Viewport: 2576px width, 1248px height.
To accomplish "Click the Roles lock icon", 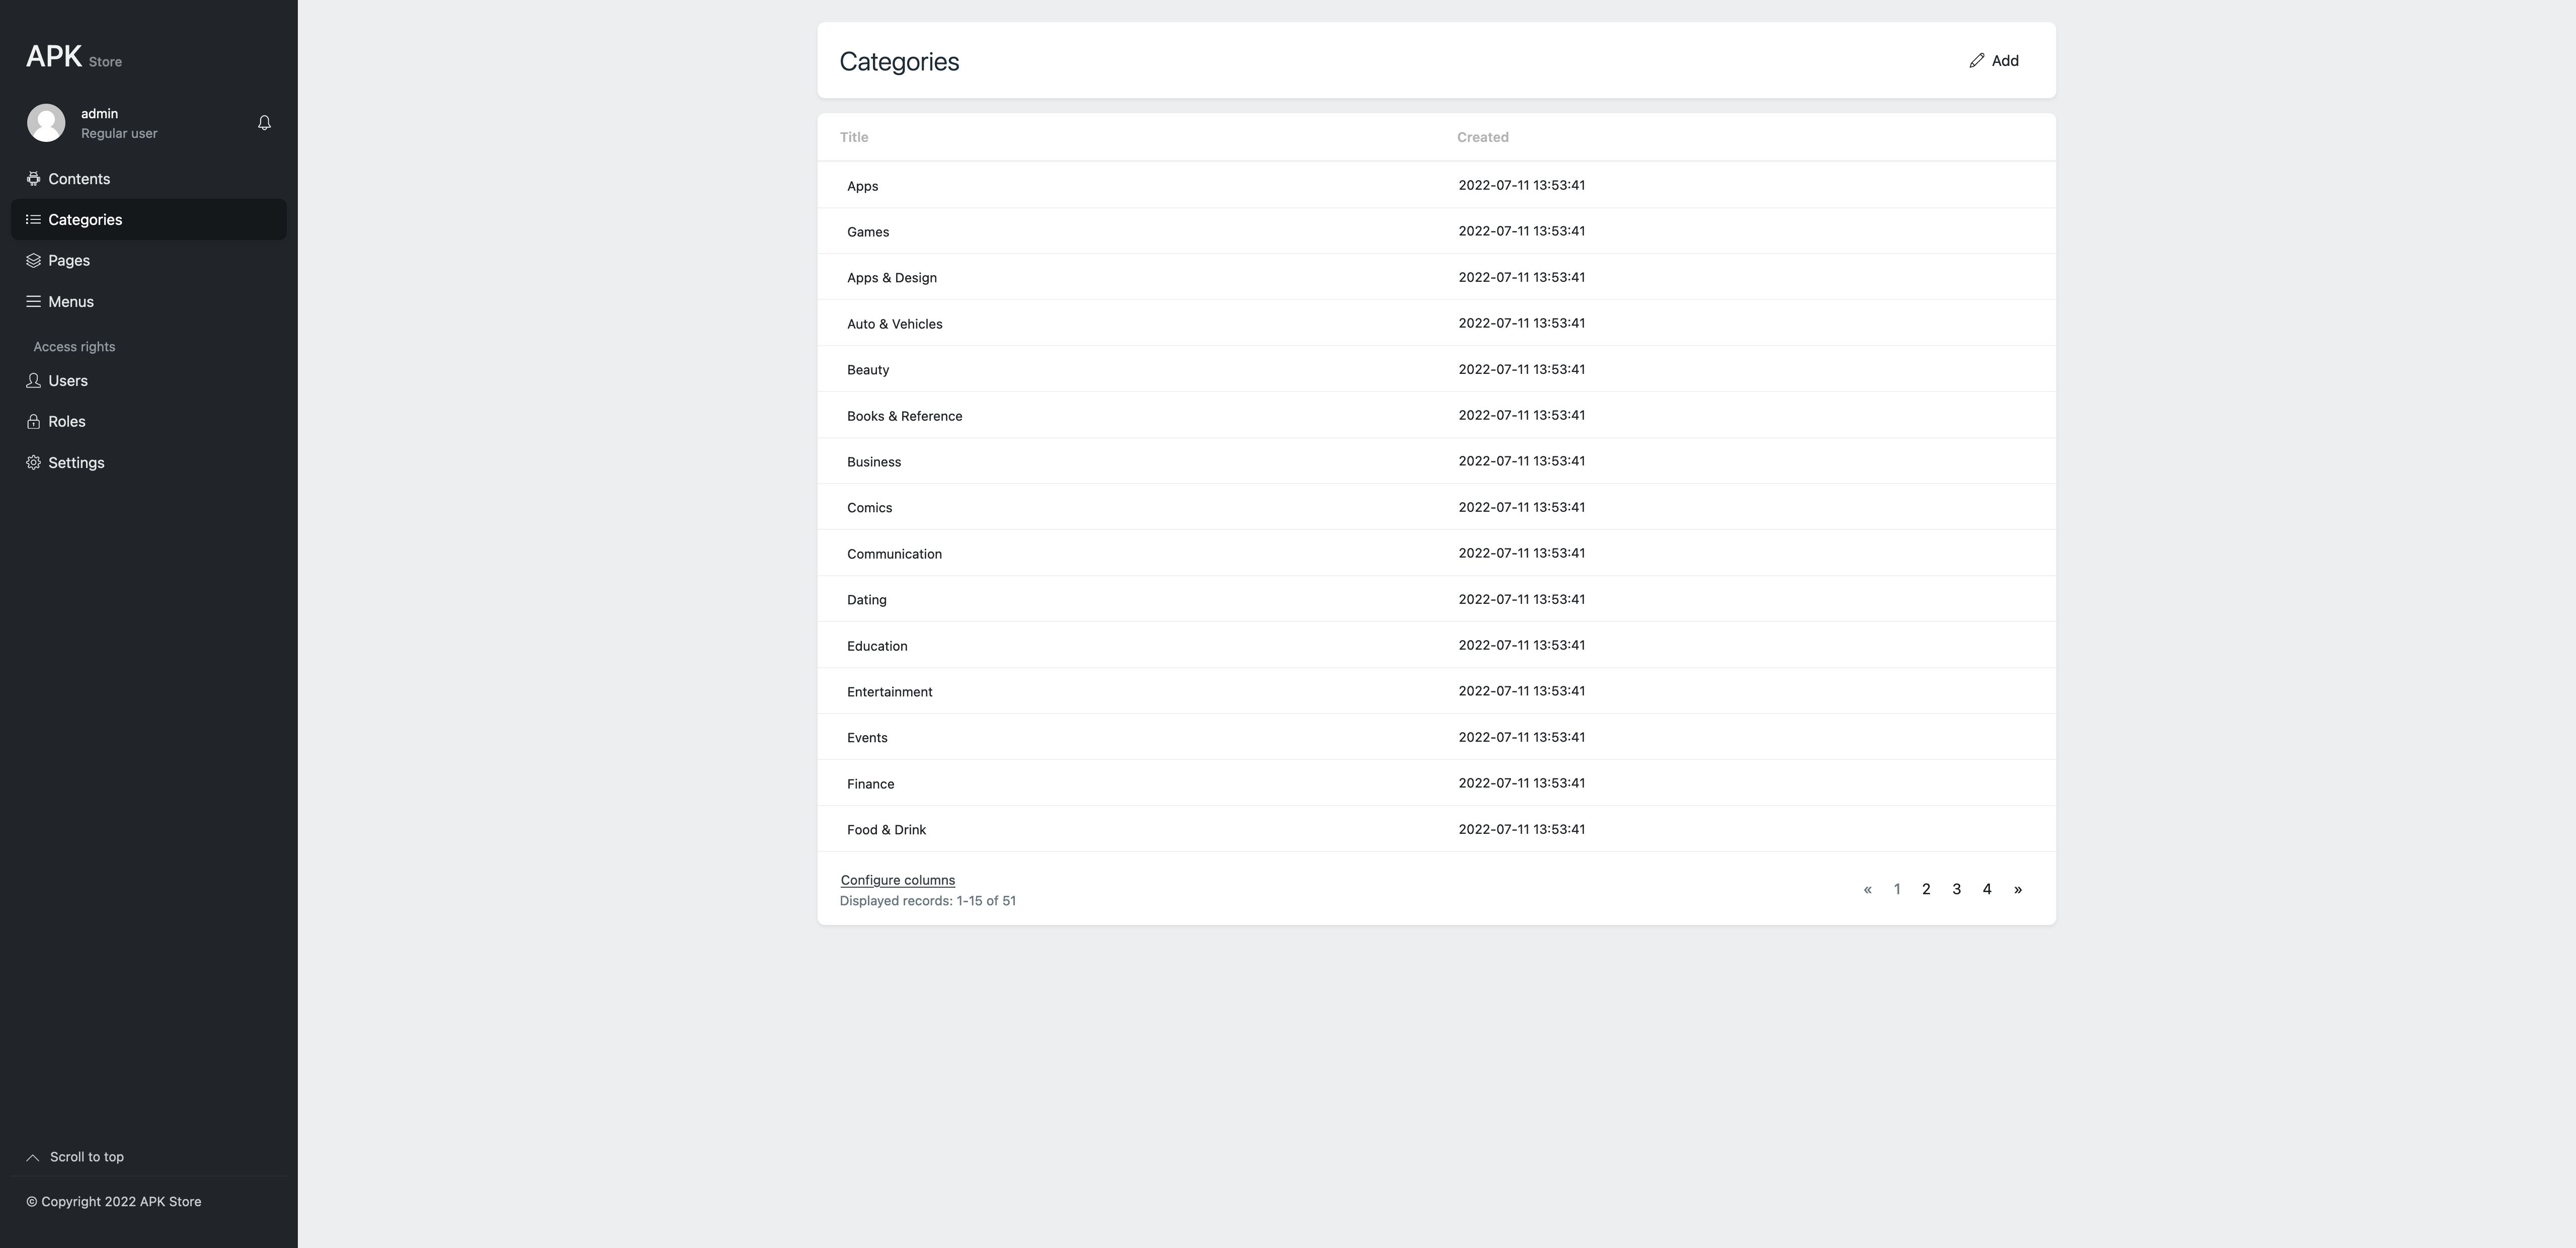I will click(x=33, y=422).
